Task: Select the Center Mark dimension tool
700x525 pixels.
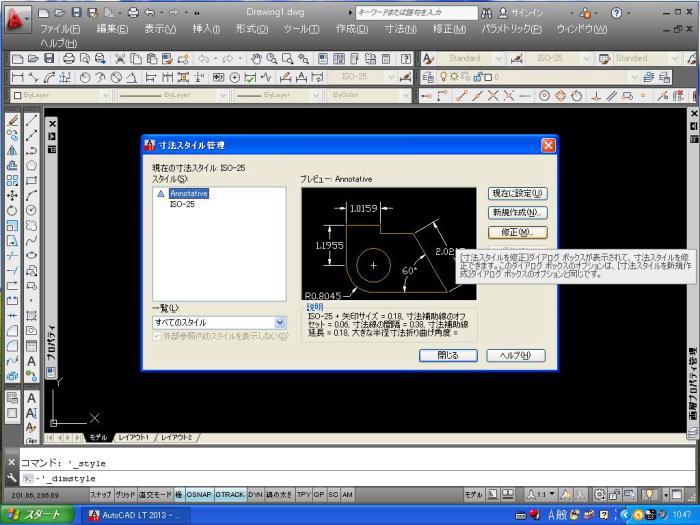Action: pos(235,78)
